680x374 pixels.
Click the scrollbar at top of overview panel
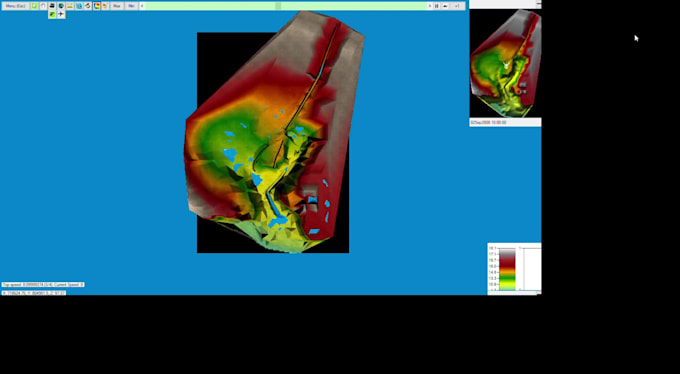click(x=538, y=4)
